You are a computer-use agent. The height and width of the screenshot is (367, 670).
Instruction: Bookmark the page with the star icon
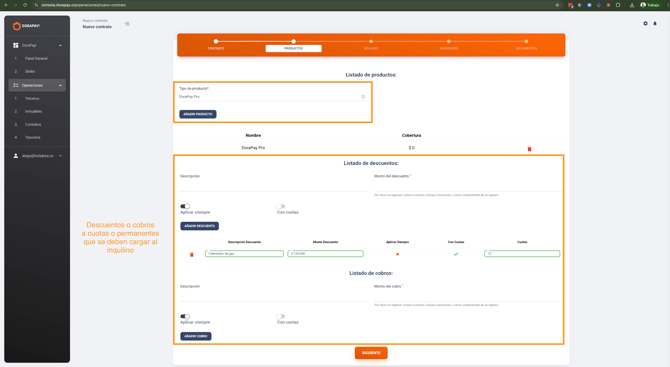pos(557,5)
